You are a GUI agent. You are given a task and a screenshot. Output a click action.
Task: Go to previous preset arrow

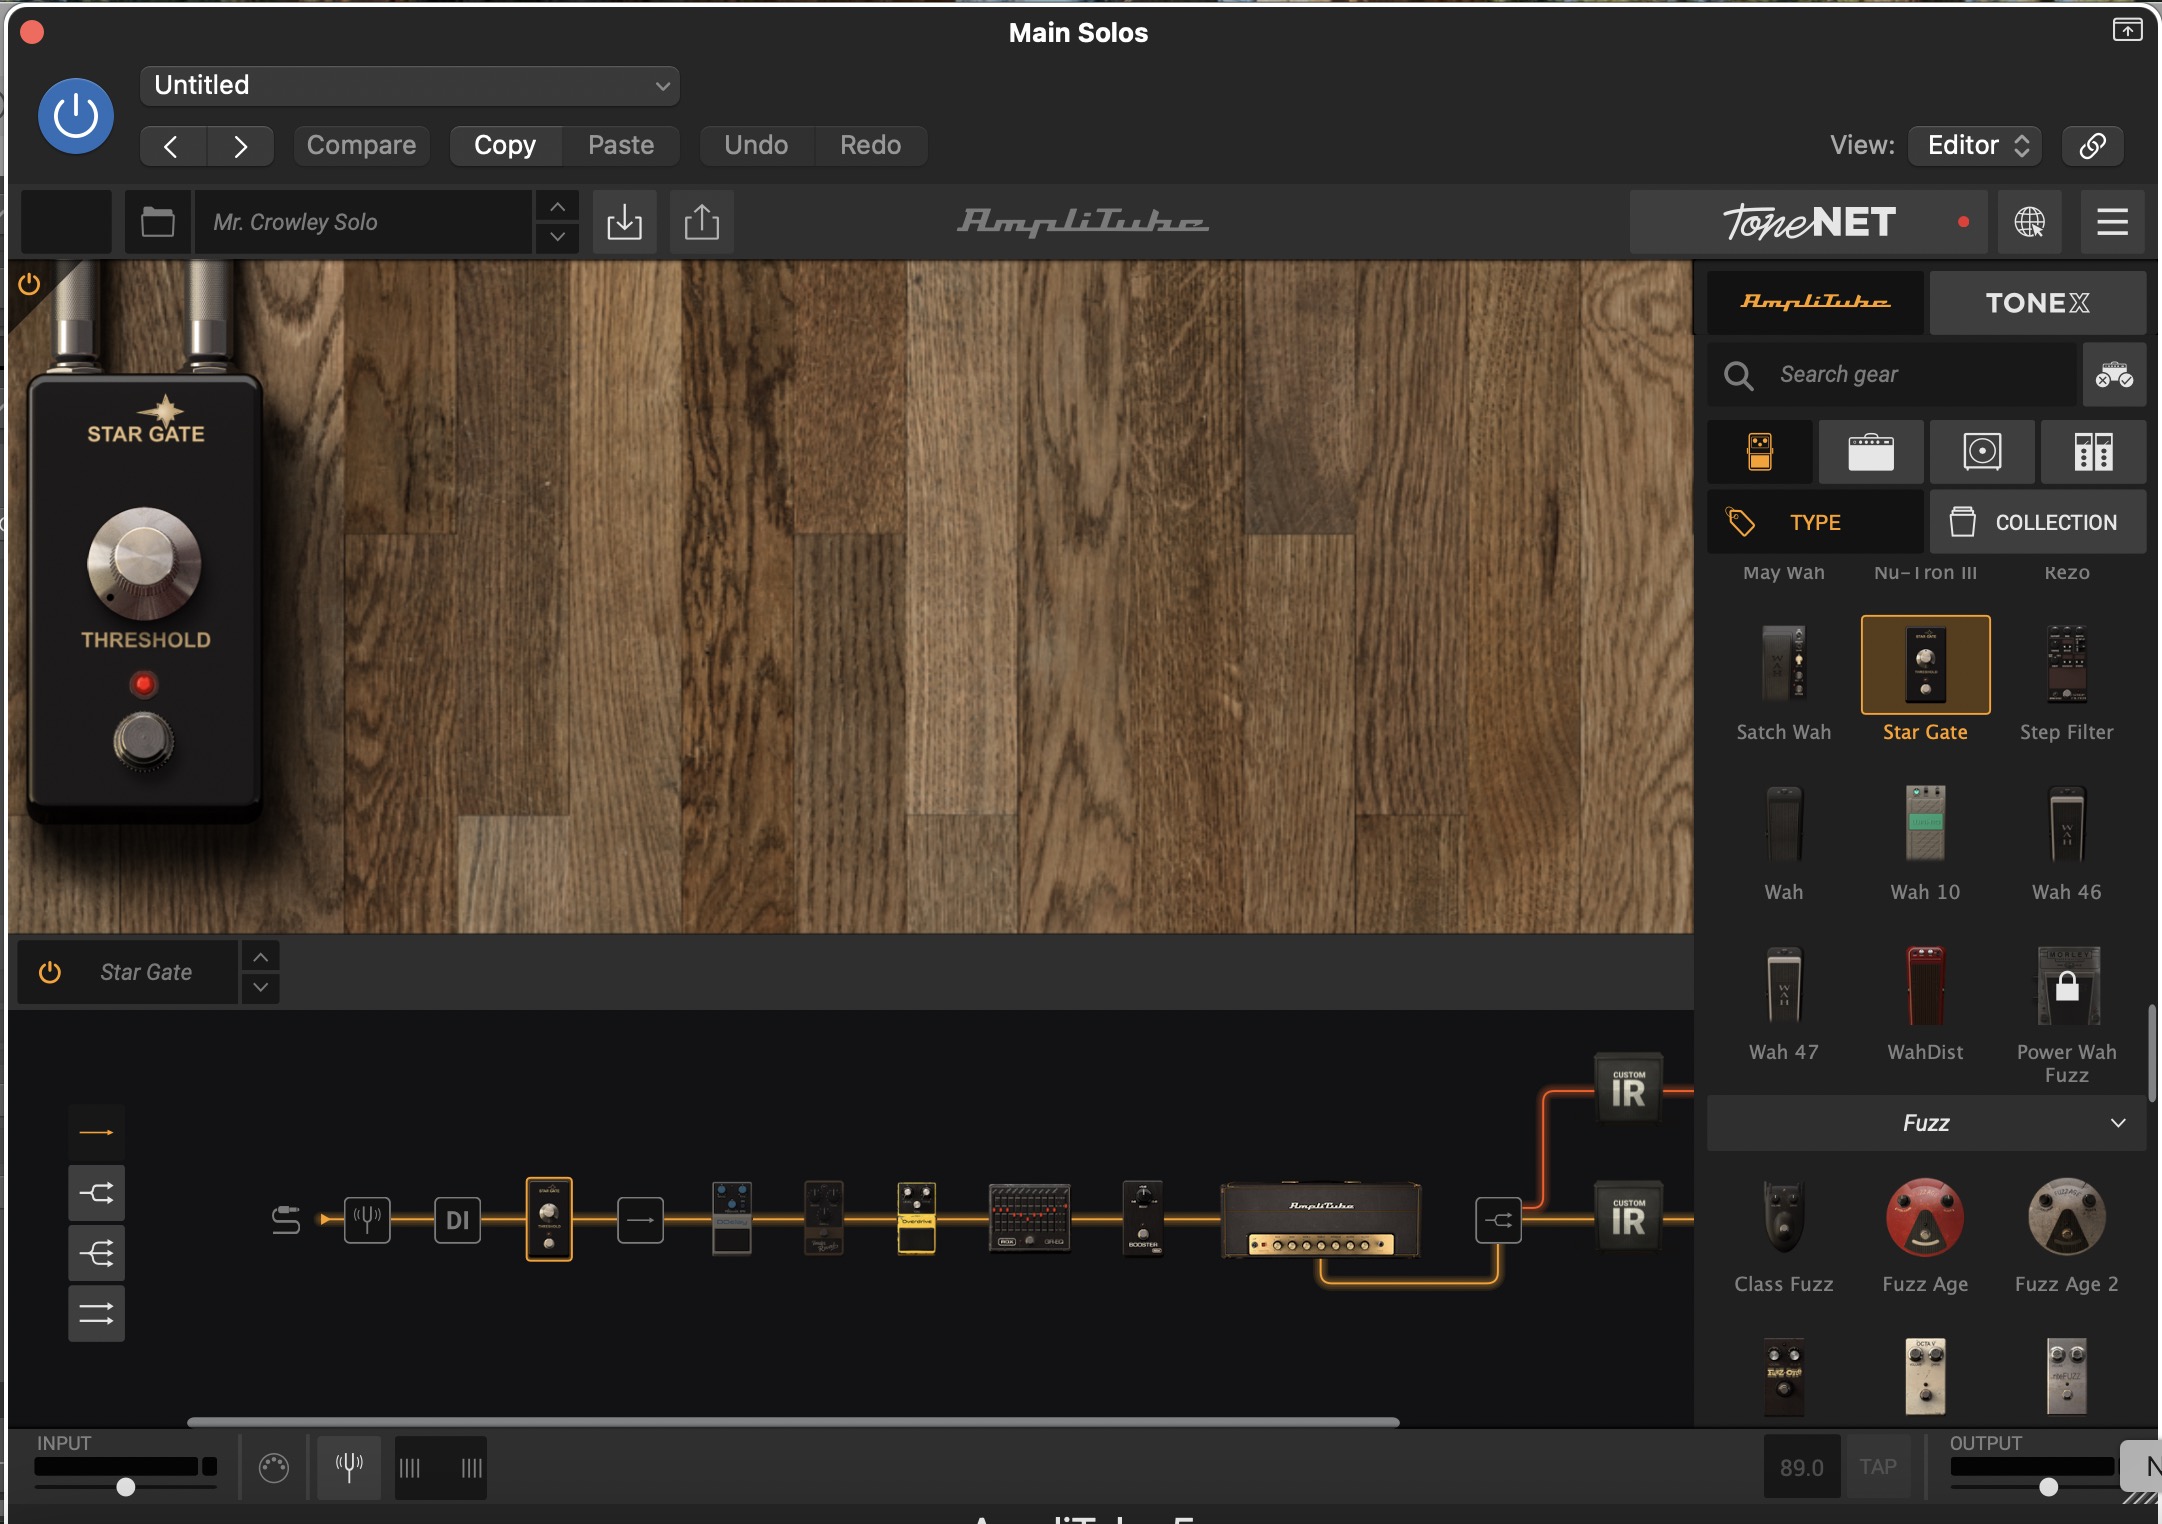pyautogui.click(x=173, y=146)
